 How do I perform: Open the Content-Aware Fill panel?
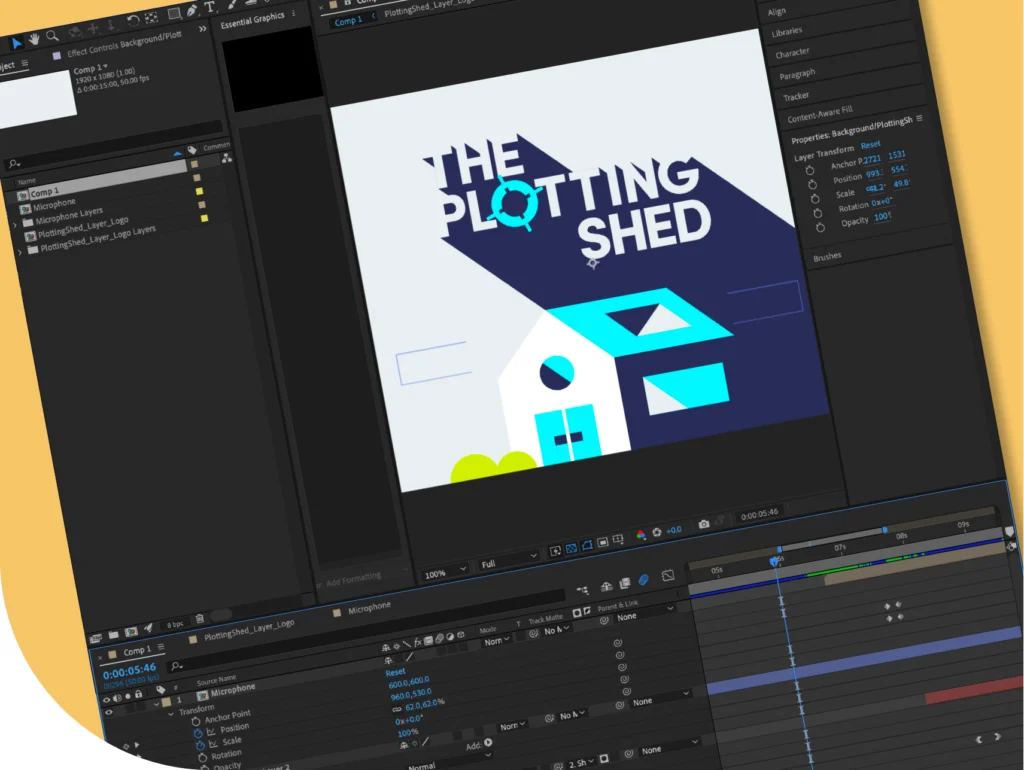pos(820,114)
